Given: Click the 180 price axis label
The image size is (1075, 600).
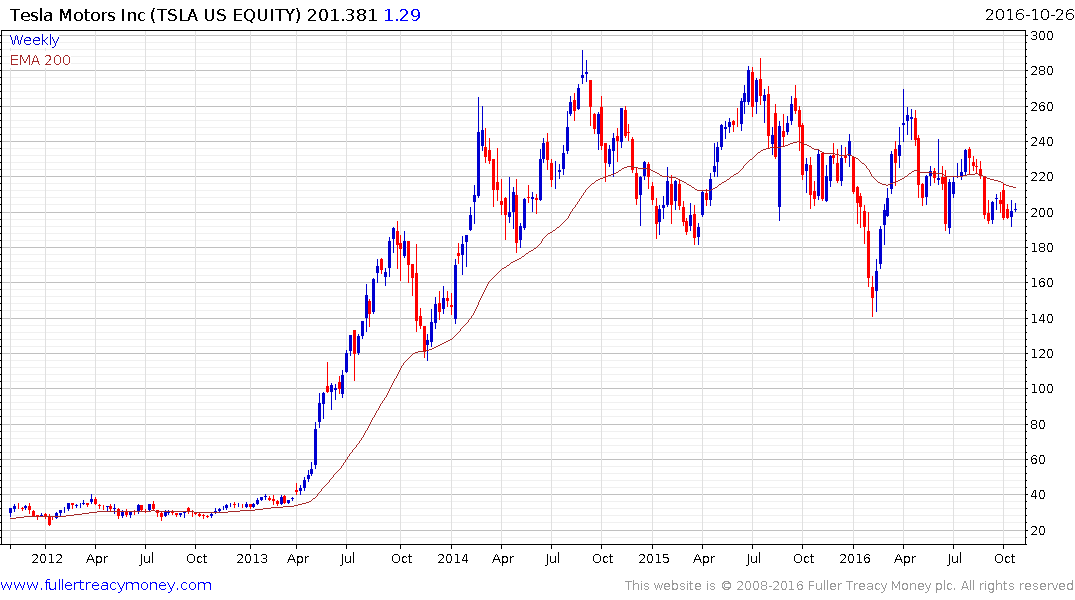Looking at the screenshot, I should [x=1042, y=248].
